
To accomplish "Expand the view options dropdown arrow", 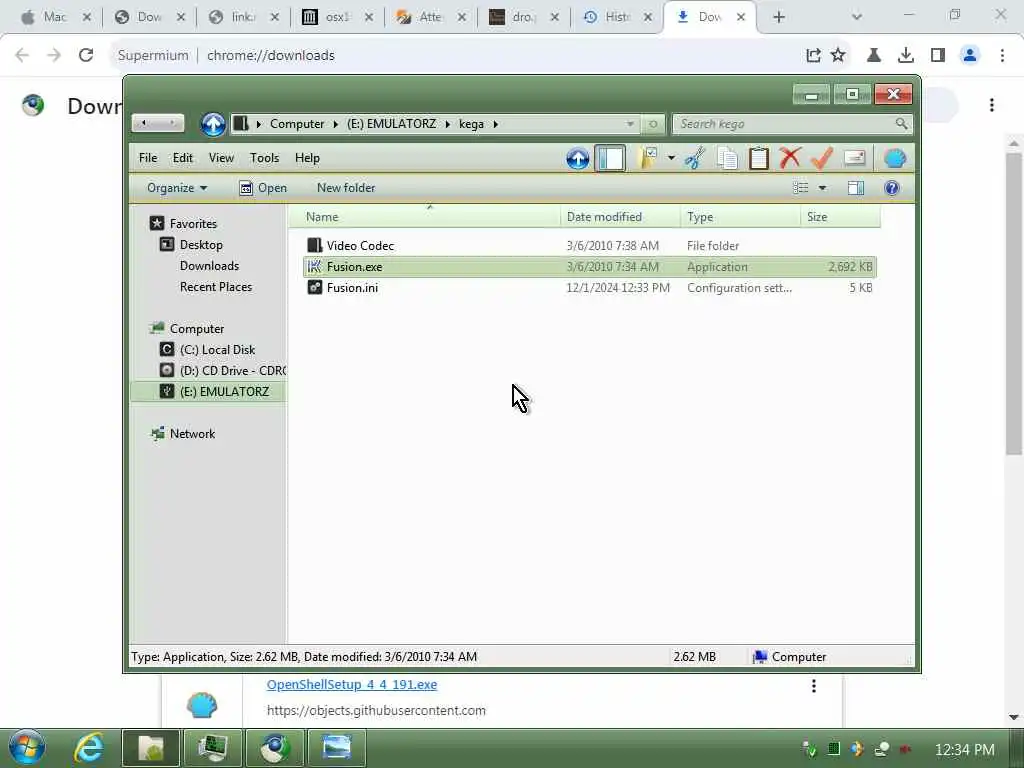I will (x=822, y=188).
